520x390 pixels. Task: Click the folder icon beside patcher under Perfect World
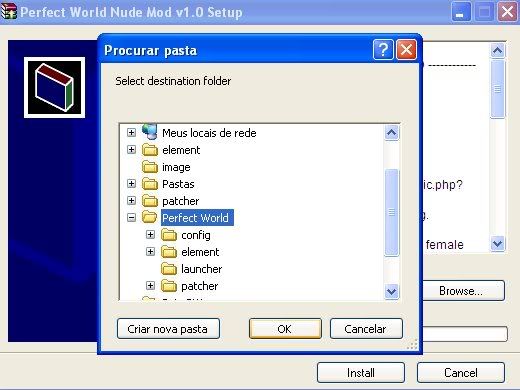169,286
